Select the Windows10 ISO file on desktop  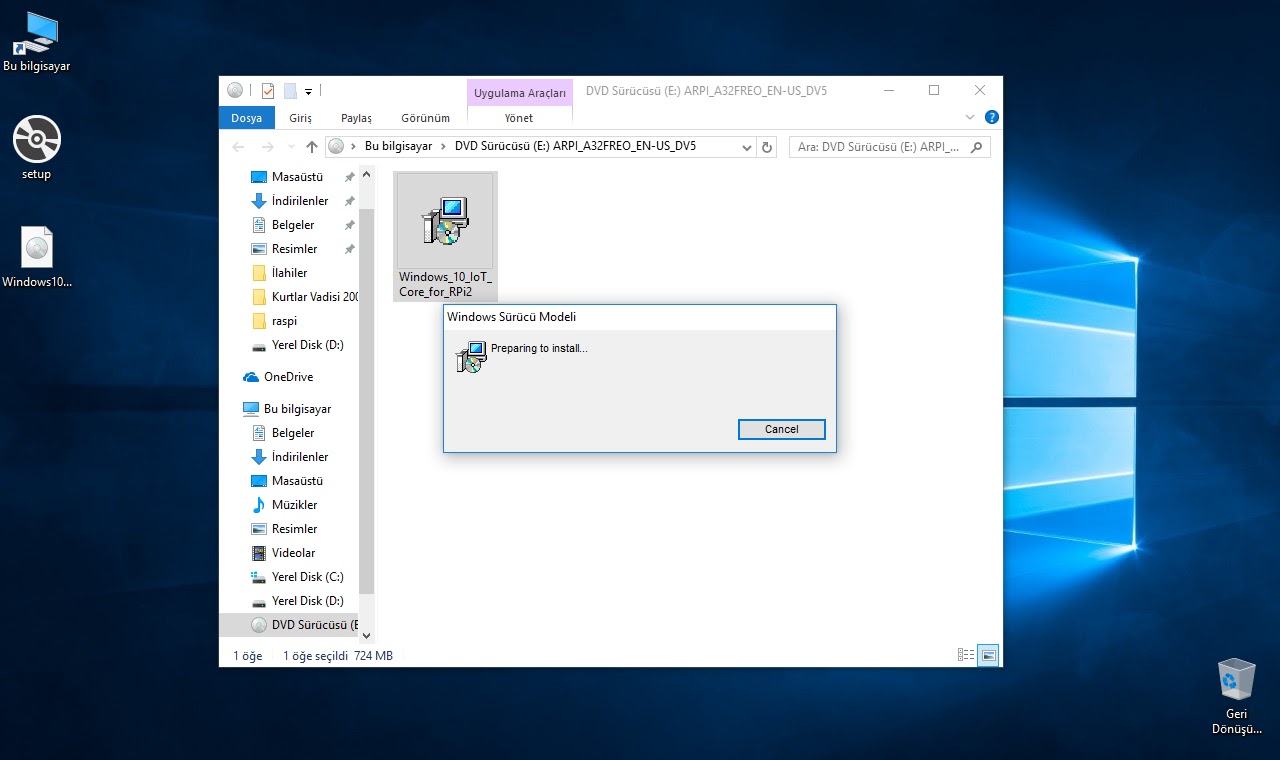(x=37, y=257)
